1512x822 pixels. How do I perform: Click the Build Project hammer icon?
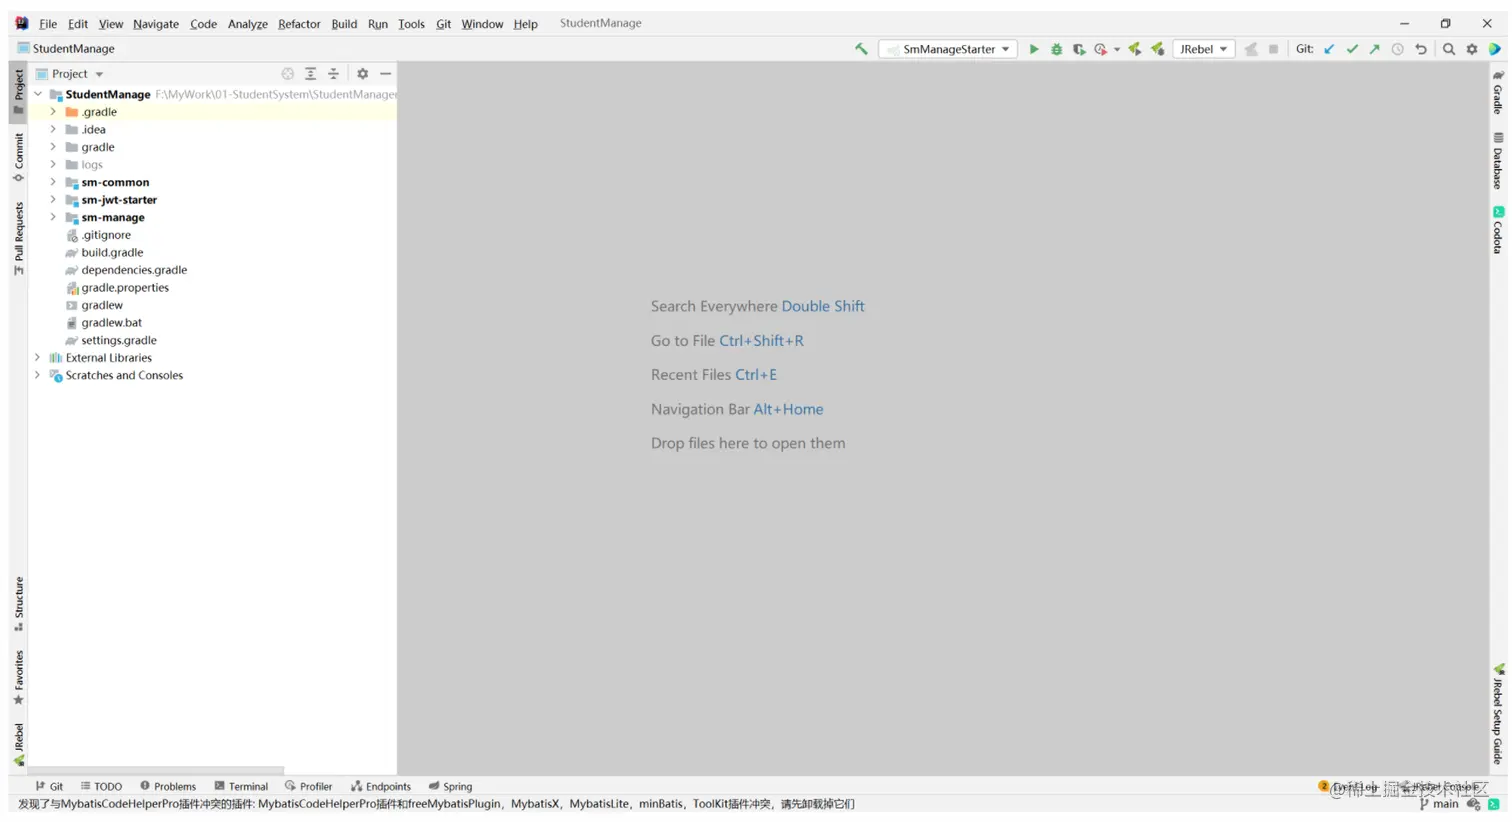coord(861,49)
